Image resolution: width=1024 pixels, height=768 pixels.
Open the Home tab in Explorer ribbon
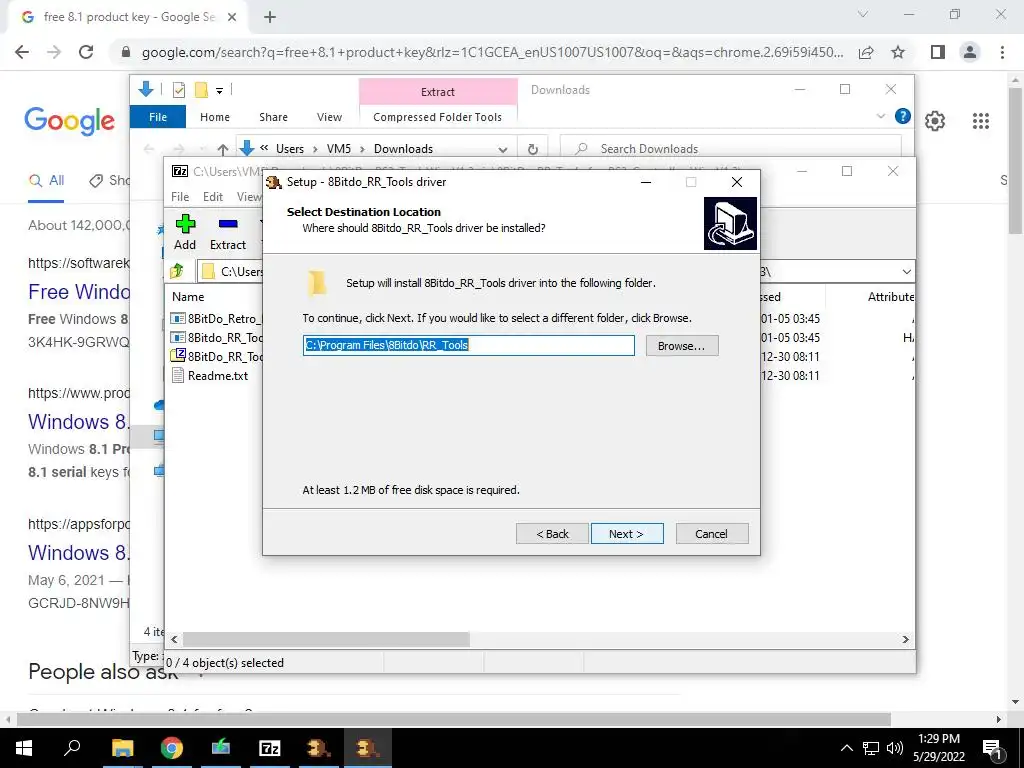pyautogui.click(x=215, y=117)
